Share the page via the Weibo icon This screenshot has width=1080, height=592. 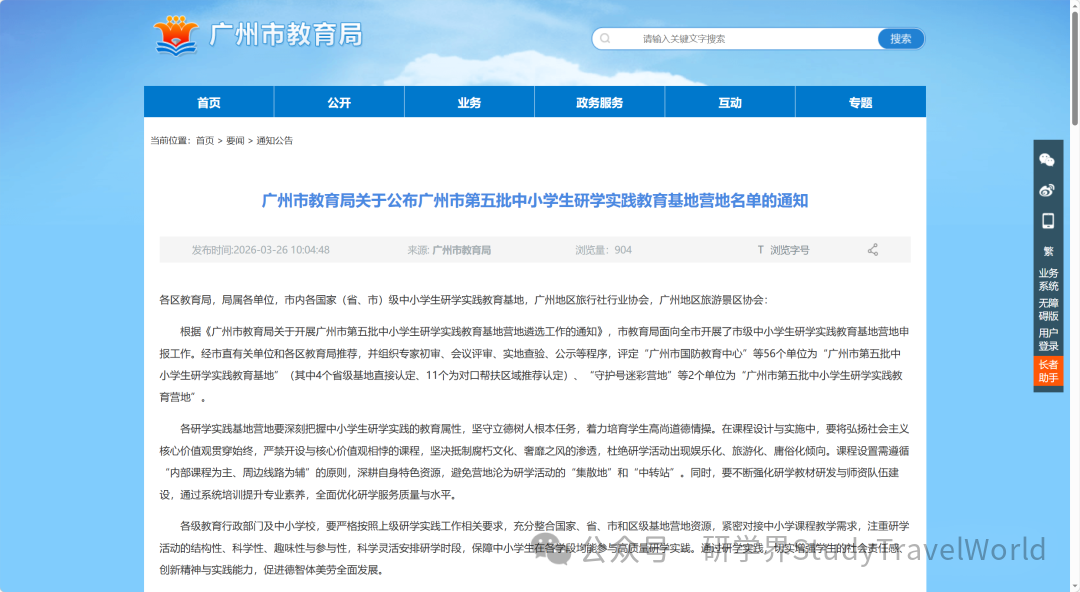1047,190
